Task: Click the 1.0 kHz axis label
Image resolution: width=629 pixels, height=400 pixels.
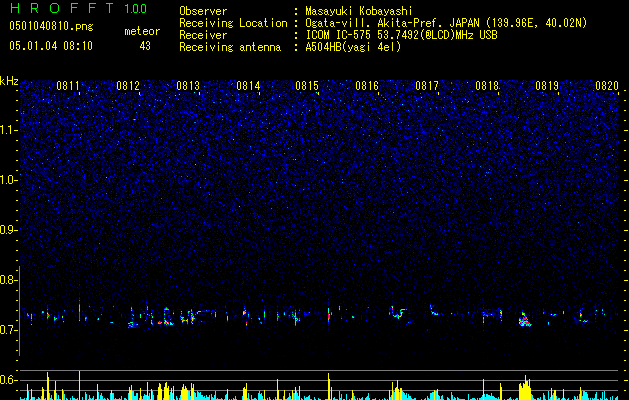Action: [8, 180]
